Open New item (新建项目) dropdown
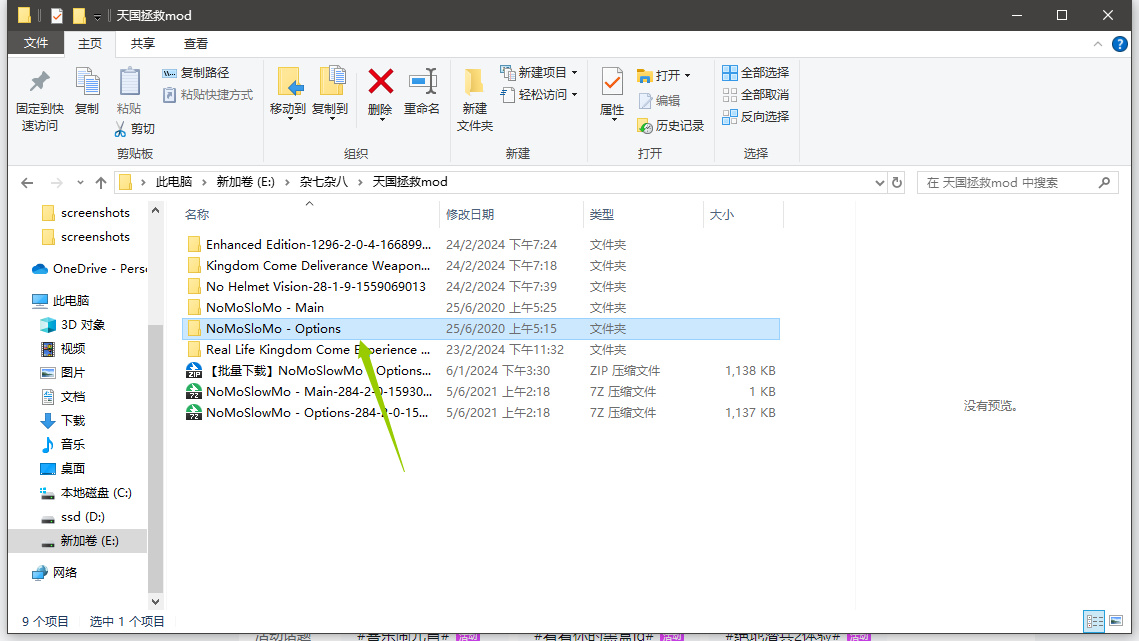 tap(539, 73)
